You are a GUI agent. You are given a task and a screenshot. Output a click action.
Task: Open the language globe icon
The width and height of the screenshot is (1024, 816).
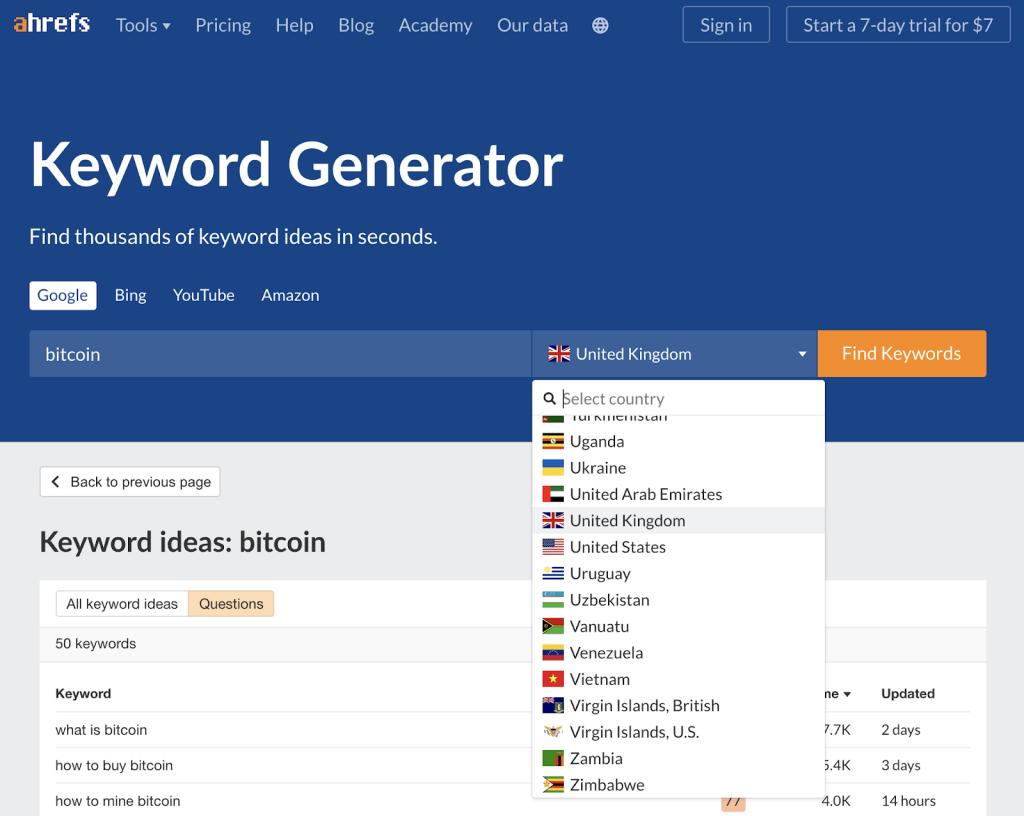coord(600,25)
